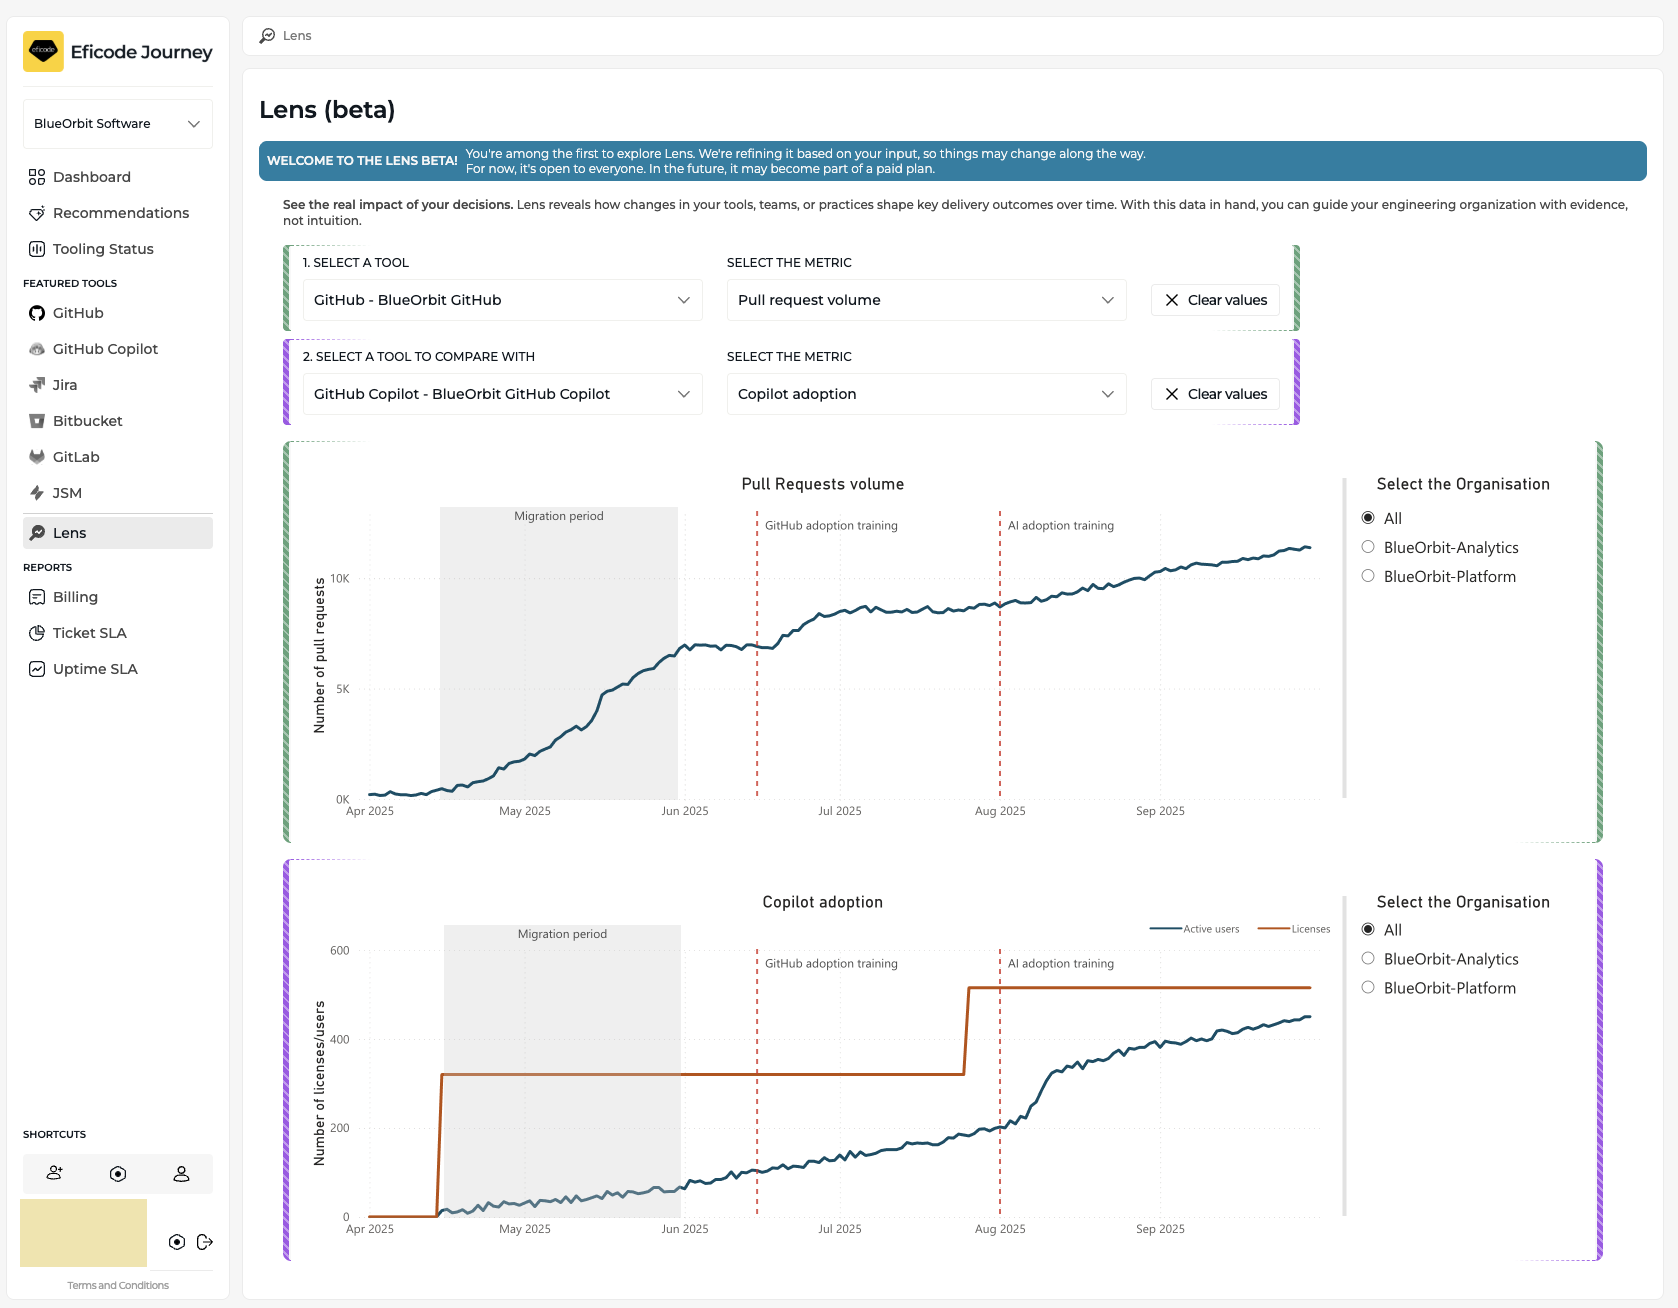Click the Jira icon in featured tools
Viewport: 1678px width, 1308px height.
tap(37, 385)
